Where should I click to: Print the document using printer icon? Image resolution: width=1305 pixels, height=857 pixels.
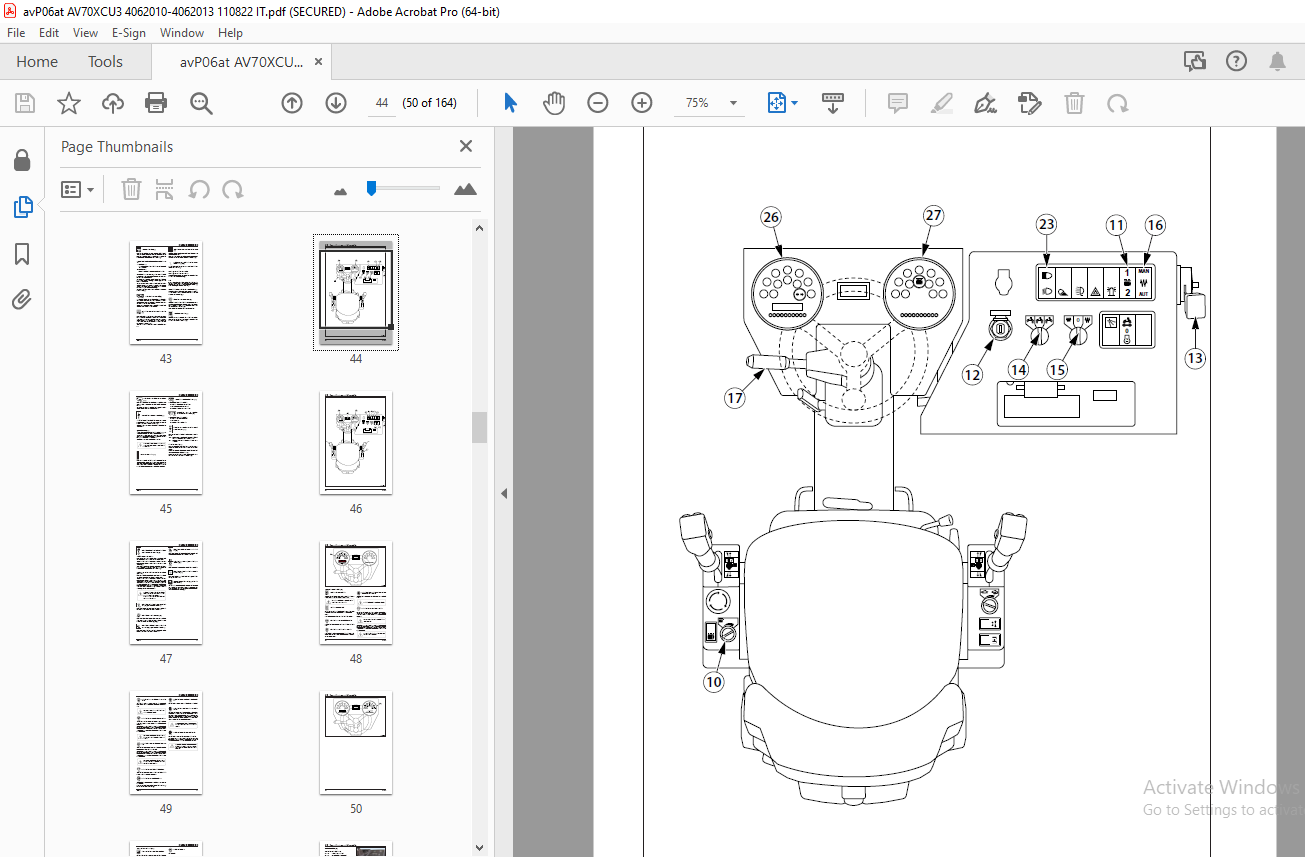point(156,103)
